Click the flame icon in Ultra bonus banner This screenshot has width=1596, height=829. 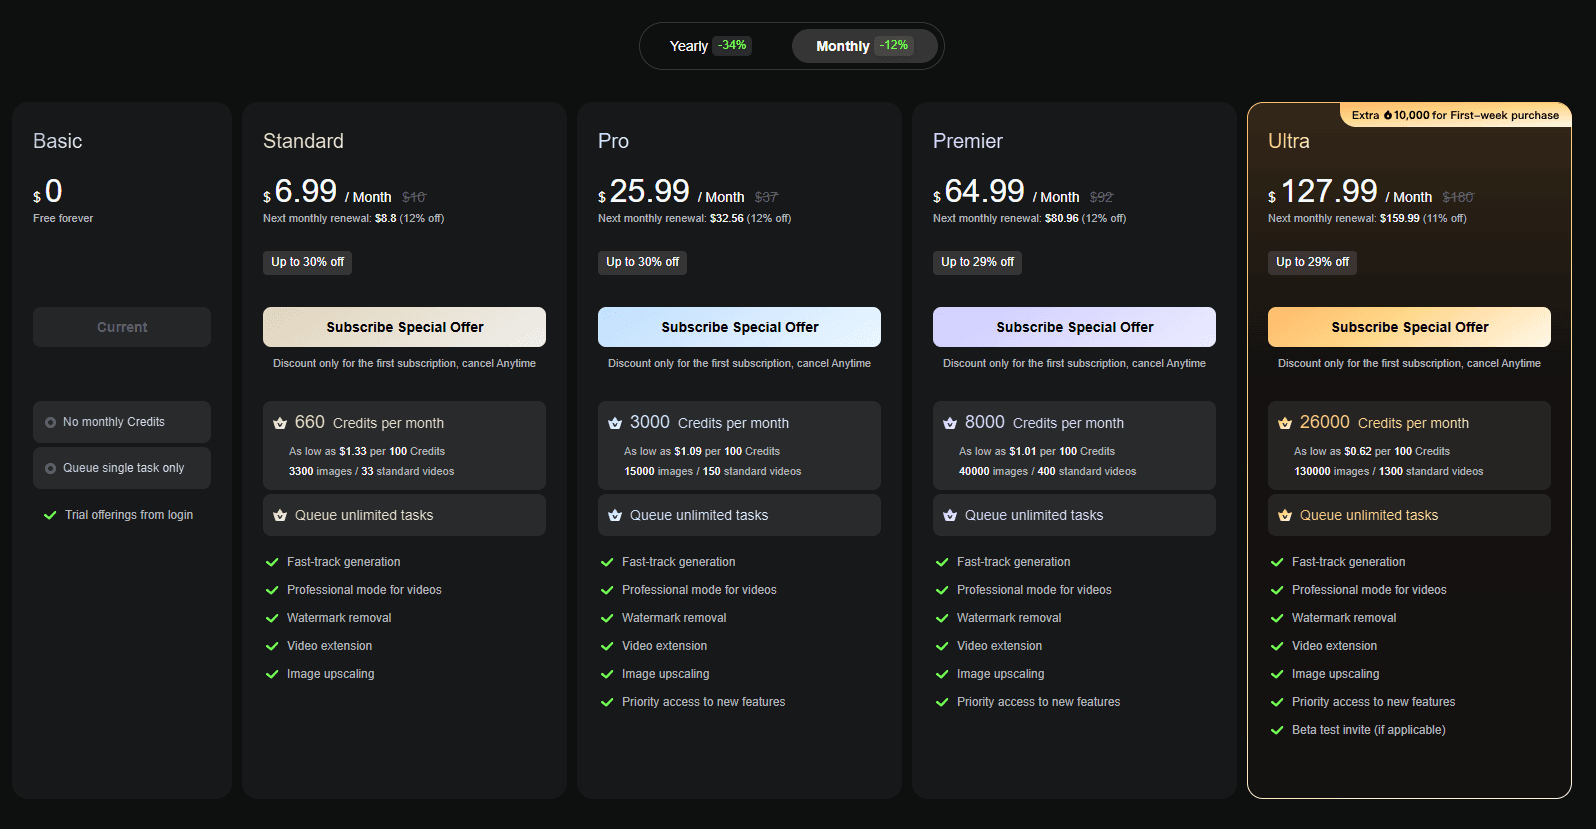click(x=1388, y=115)
